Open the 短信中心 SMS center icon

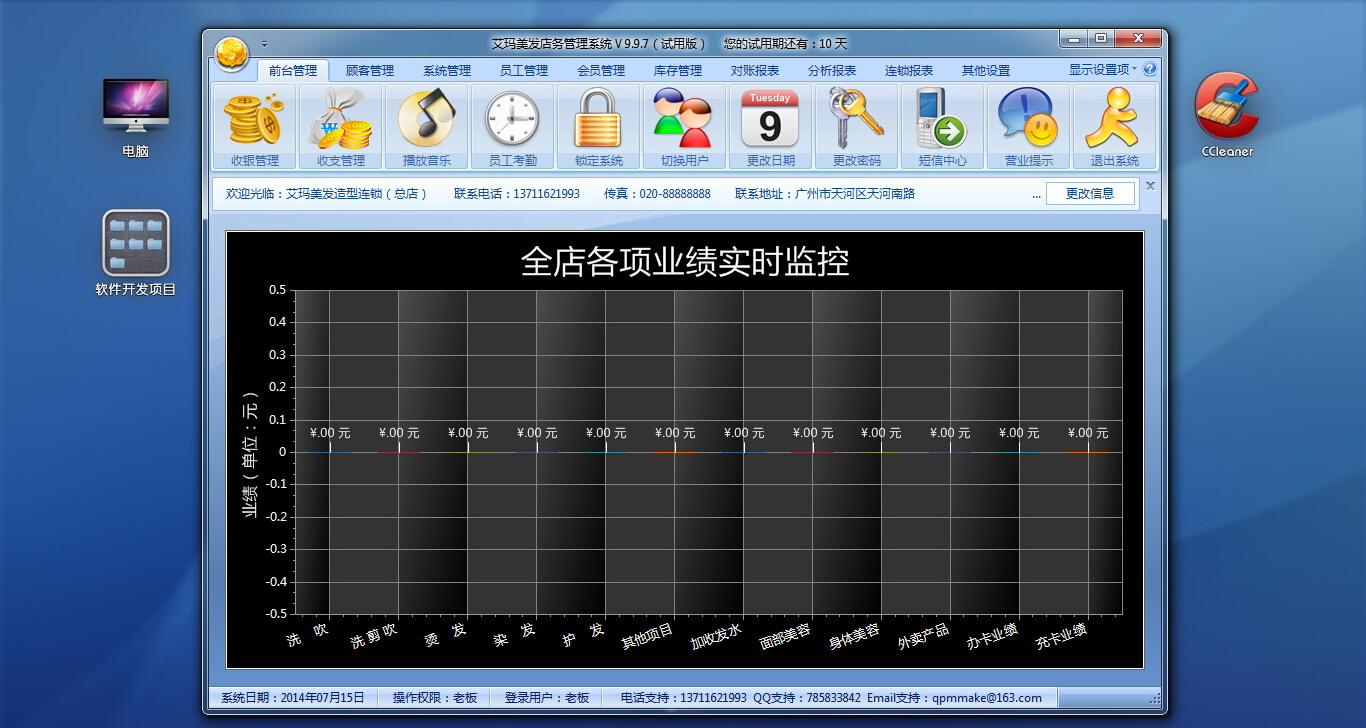coord(941,124)
